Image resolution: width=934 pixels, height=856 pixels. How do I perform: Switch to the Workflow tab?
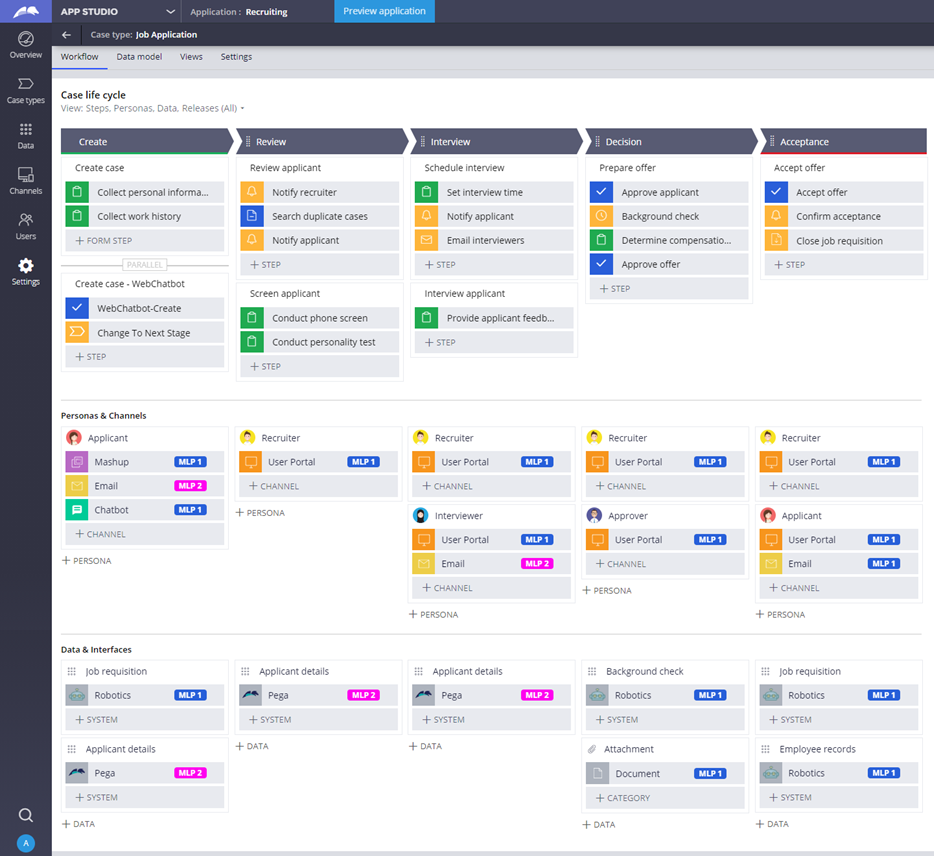79,57
